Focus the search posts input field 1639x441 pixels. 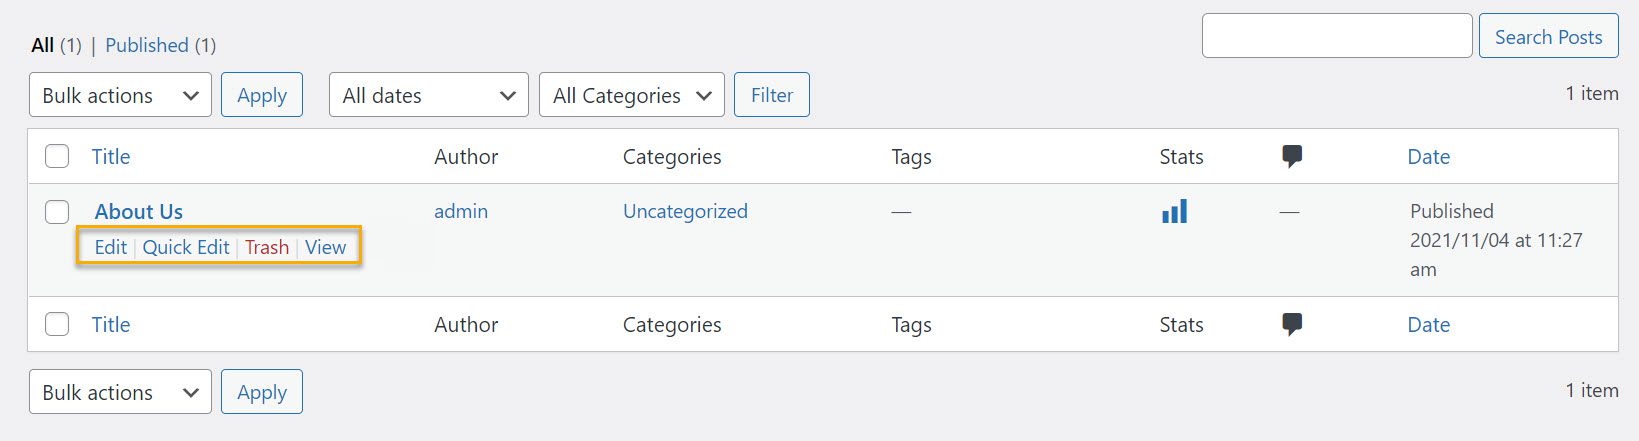1336,36
